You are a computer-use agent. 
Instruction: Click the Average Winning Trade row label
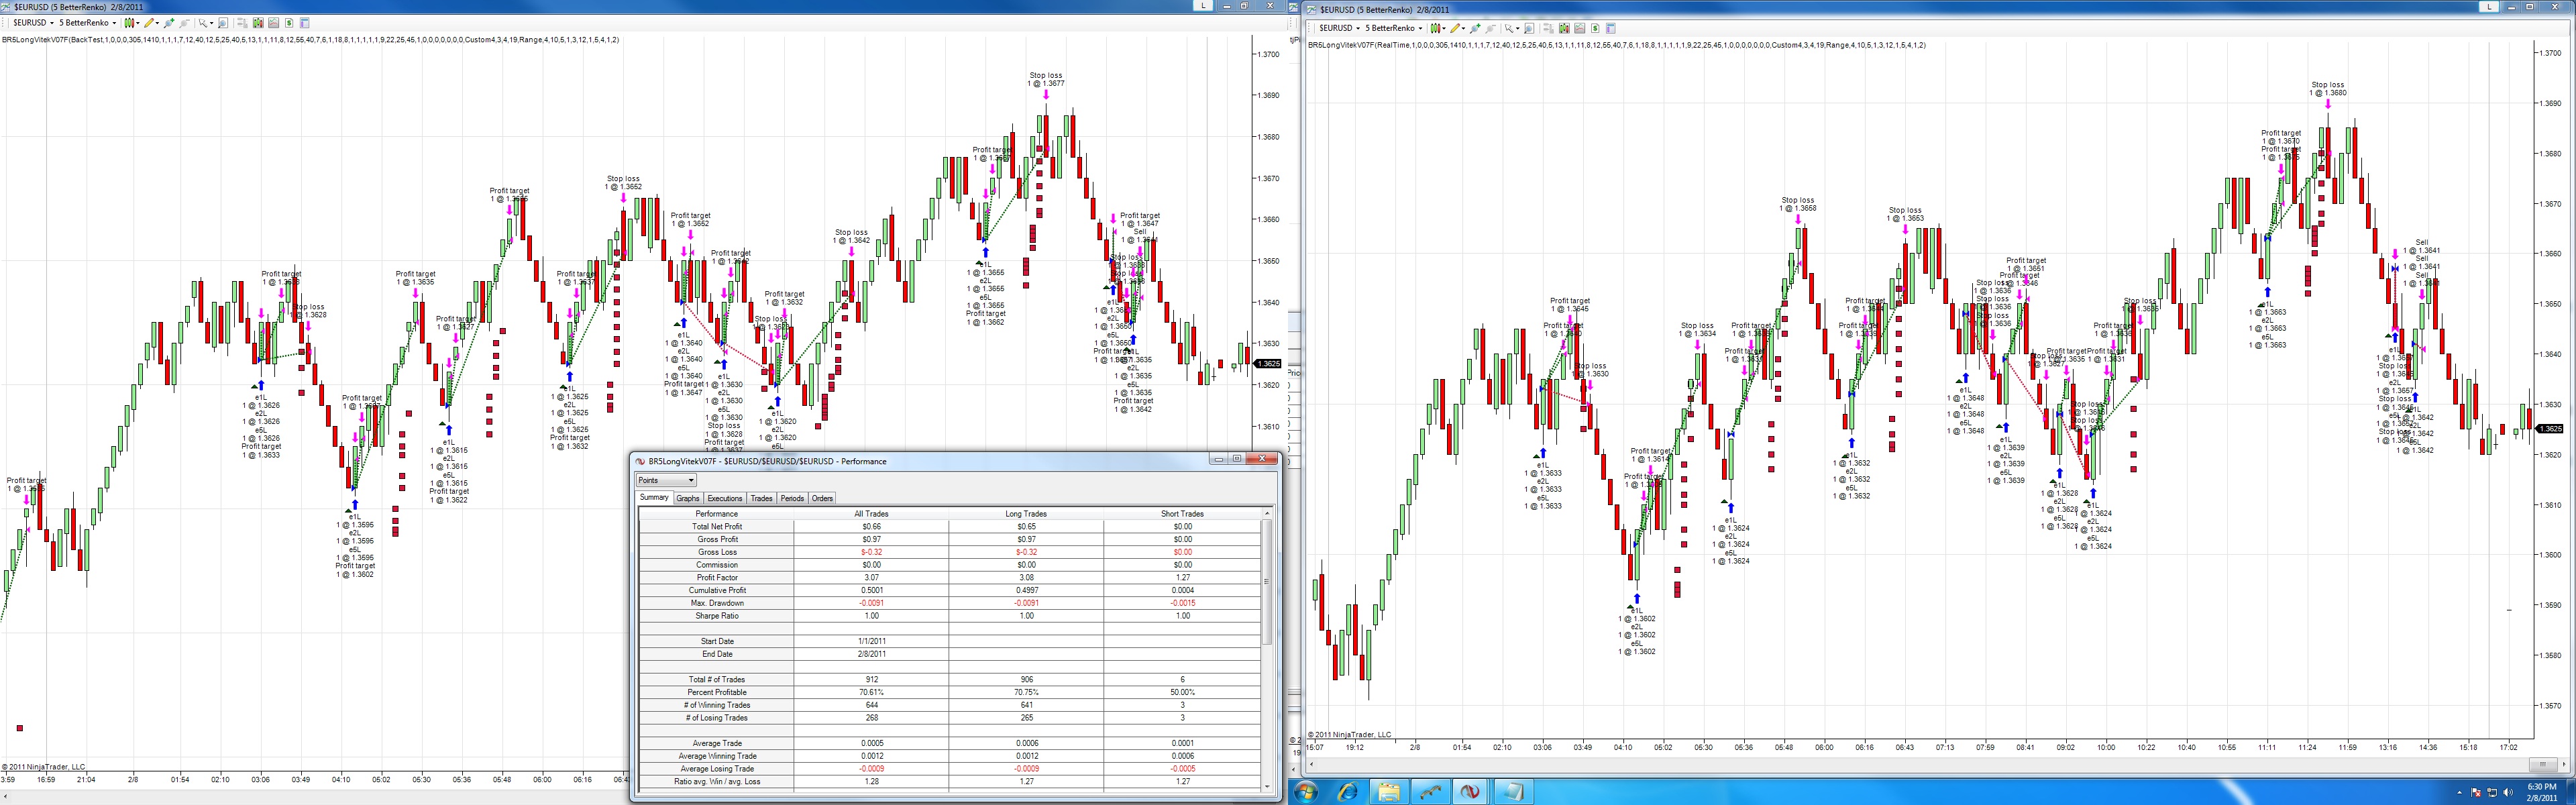pyautogui.click(x=717, y=756)
